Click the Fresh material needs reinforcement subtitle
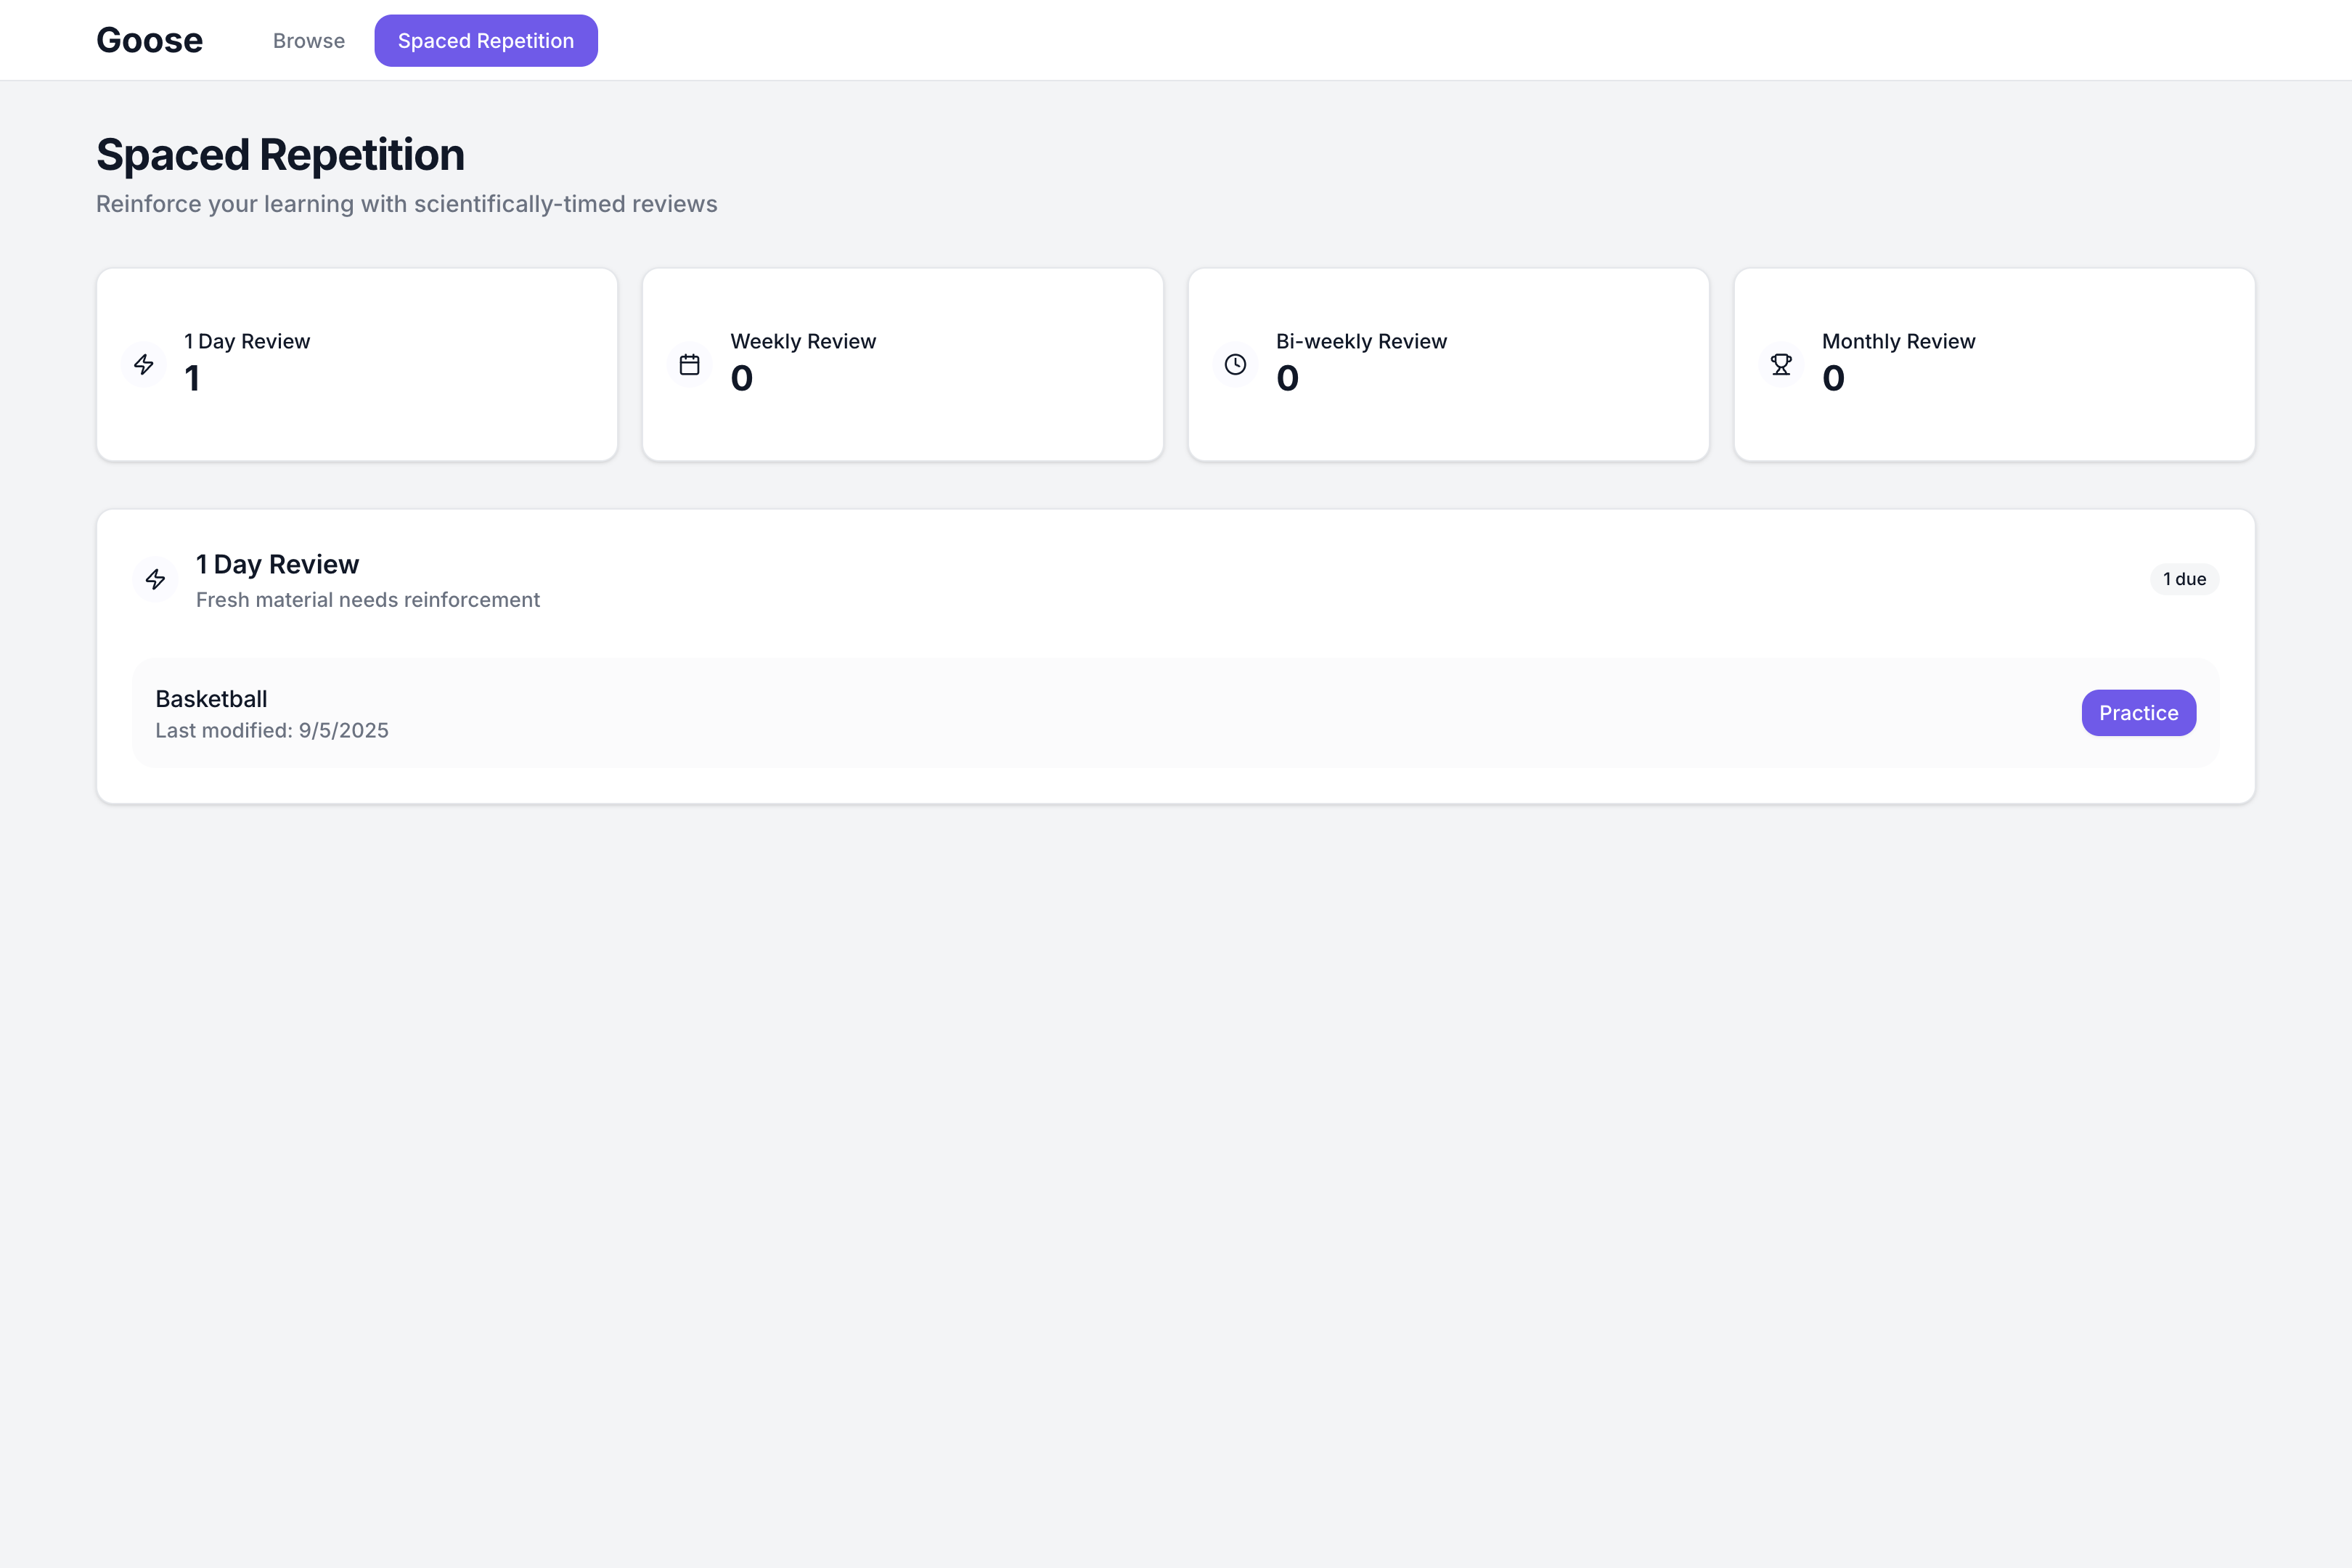This screenshot has height=1568, width=2352. coord(368,600)
